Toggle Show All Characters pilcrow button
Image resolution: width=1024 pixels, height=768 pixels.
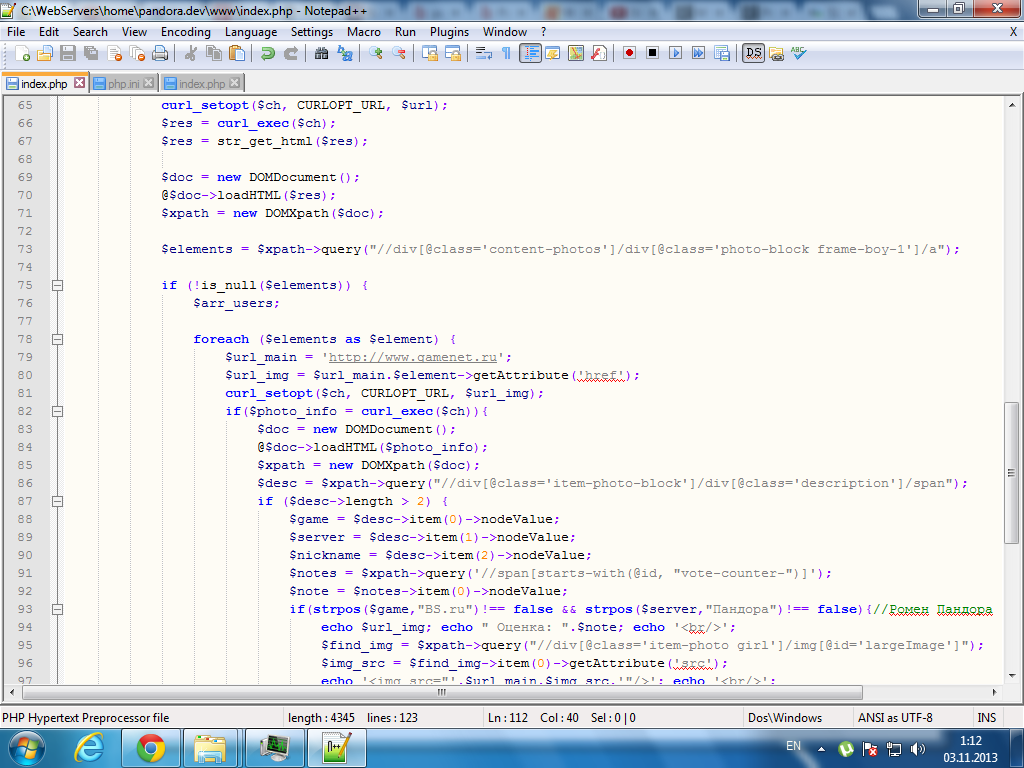coord(506,53)
